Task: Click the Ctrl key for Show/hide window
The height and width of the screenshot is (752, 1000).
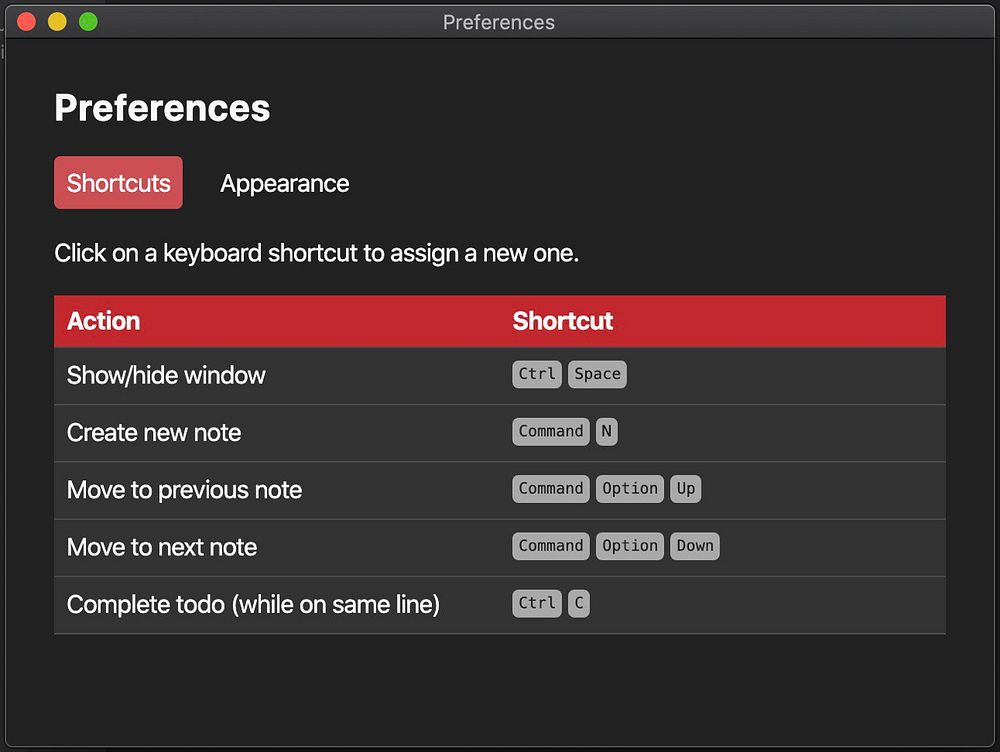Action: click(537, 374)
